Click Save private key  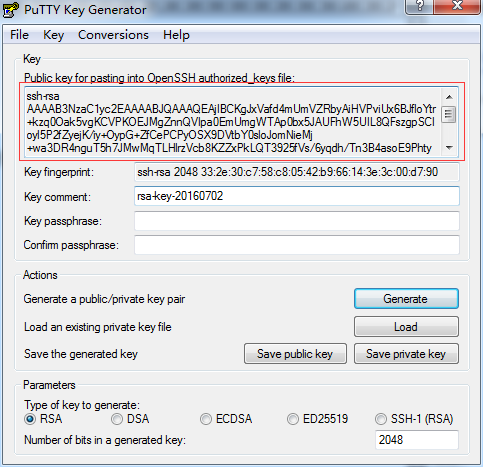[406, 354]
